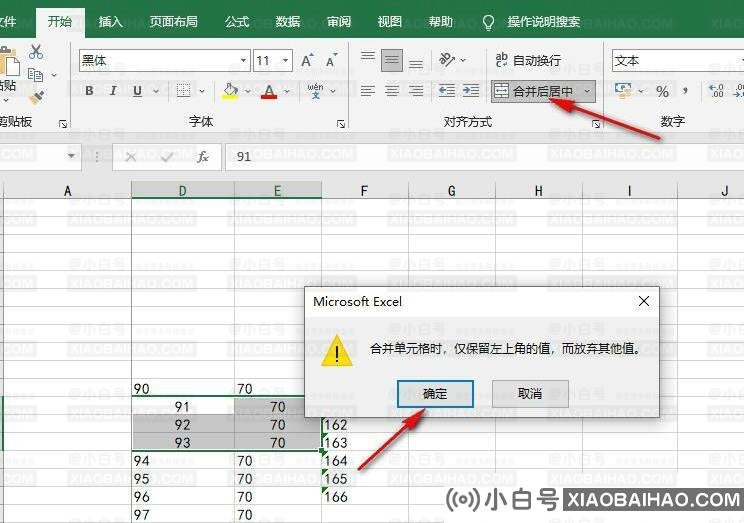Screen dimensions: 744x523
Task: Click 自动换行 wrap text
Action: point(528,60)
